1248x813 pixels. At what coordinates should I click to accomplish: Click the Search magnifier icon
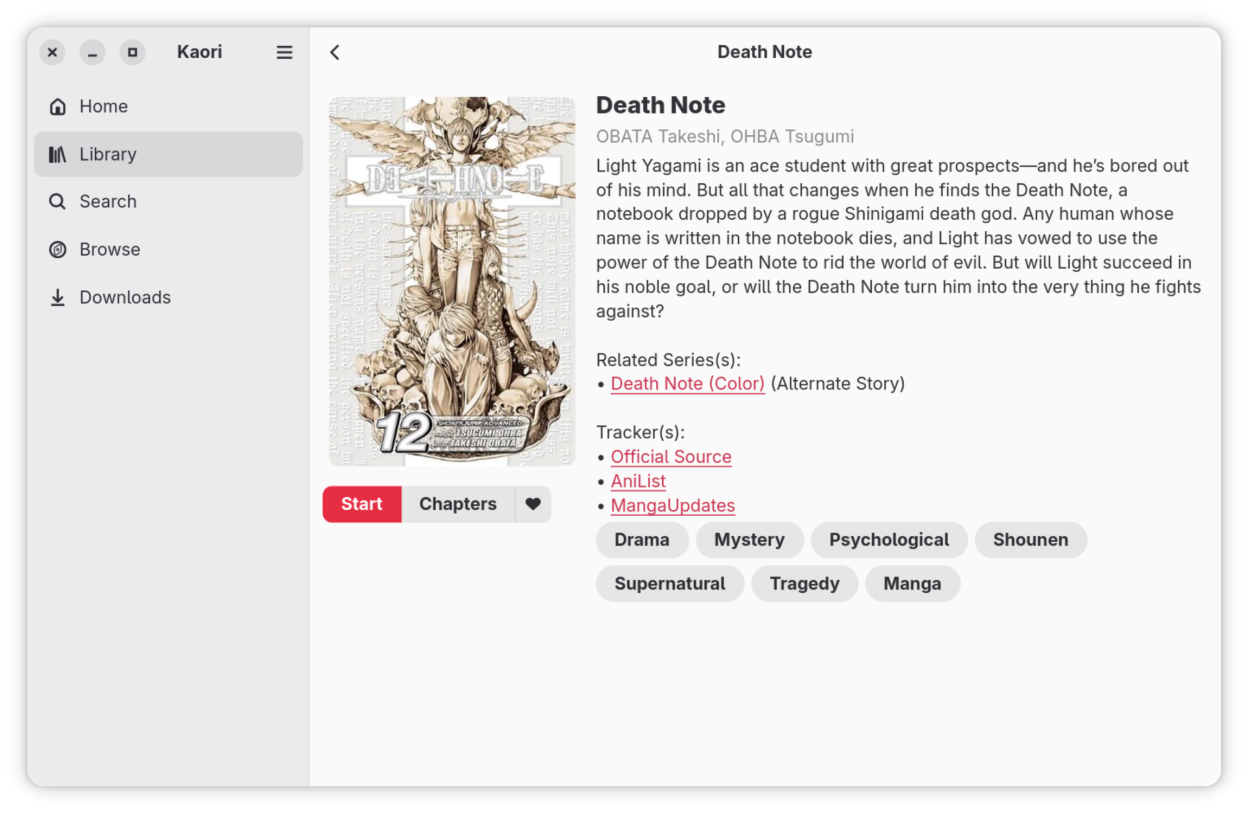click(58, 201)
